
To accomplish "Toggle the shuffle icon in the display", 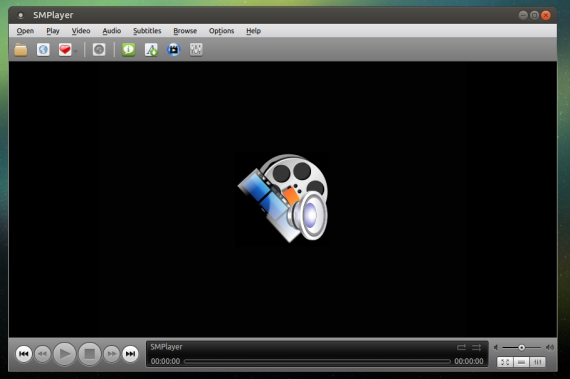I will click(476, 347).
